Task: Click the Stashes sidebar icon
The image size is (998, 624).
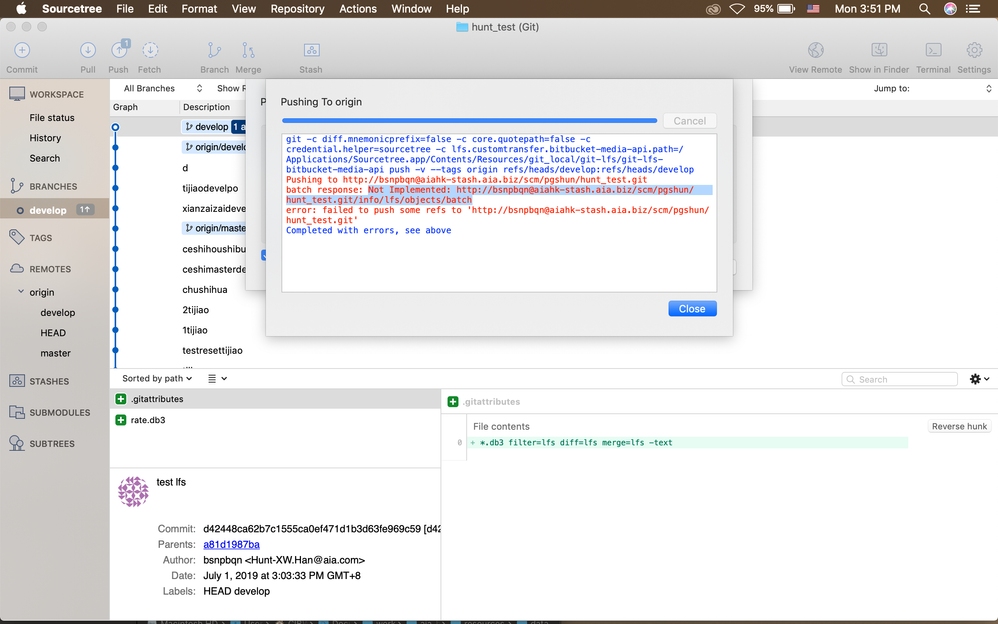Action: point(17,381)
